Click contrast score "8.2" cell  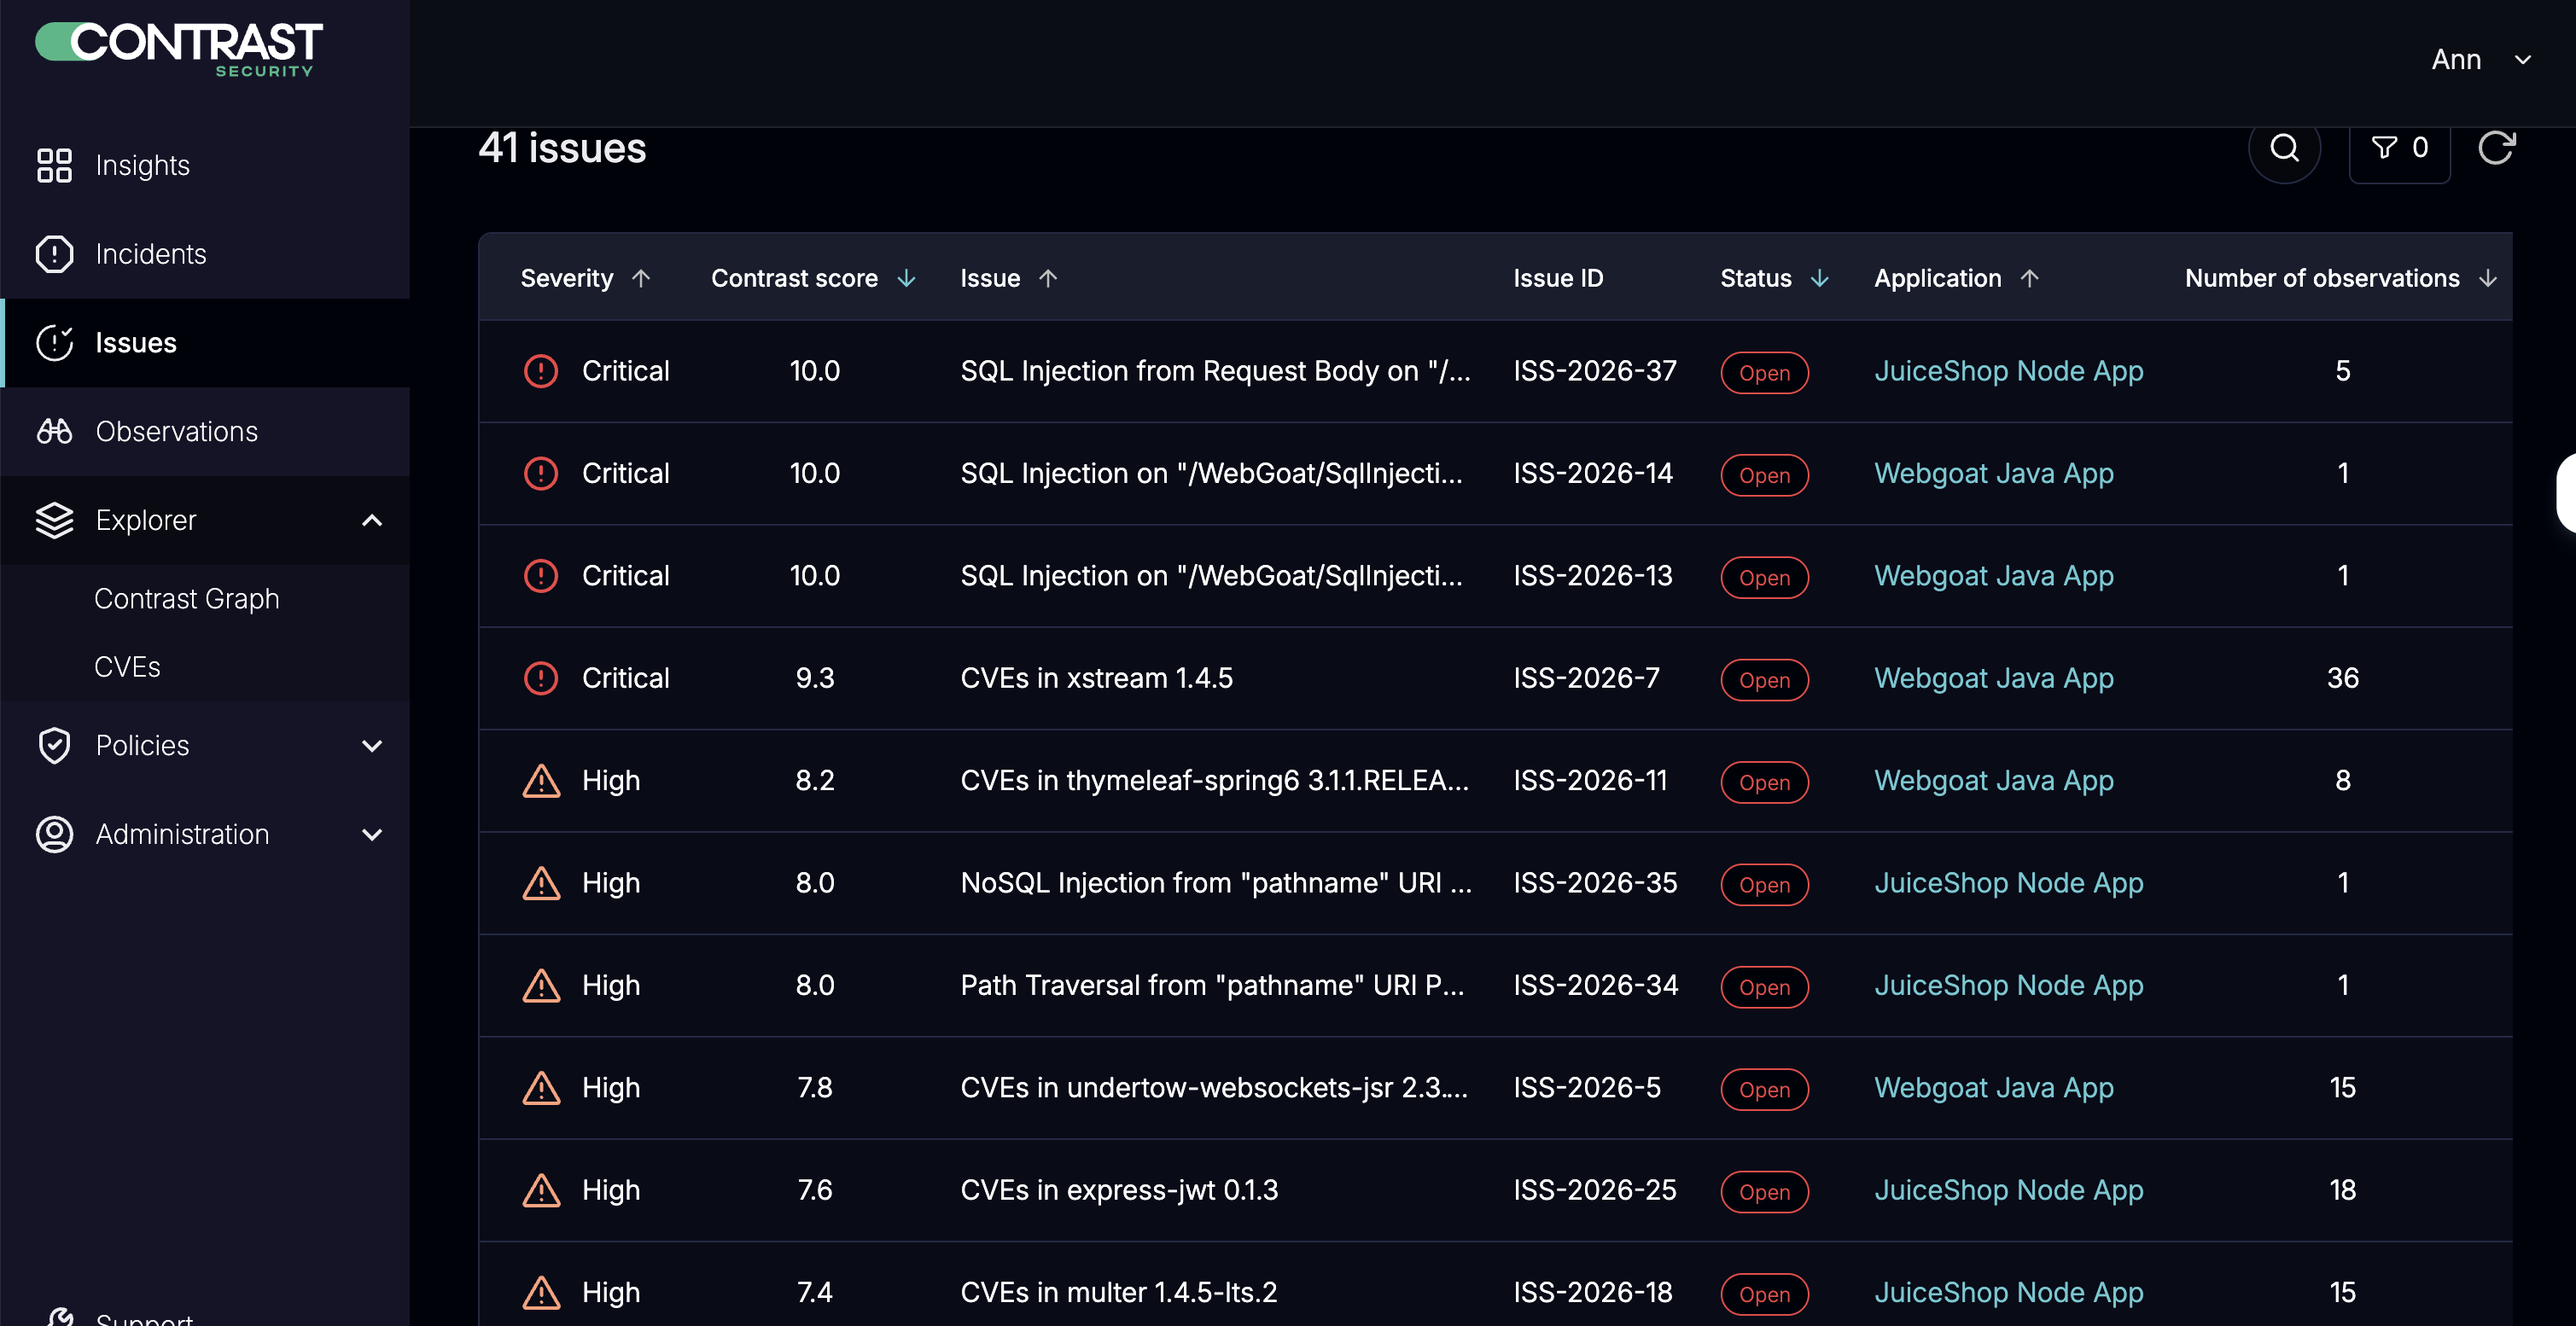(815, 781)
